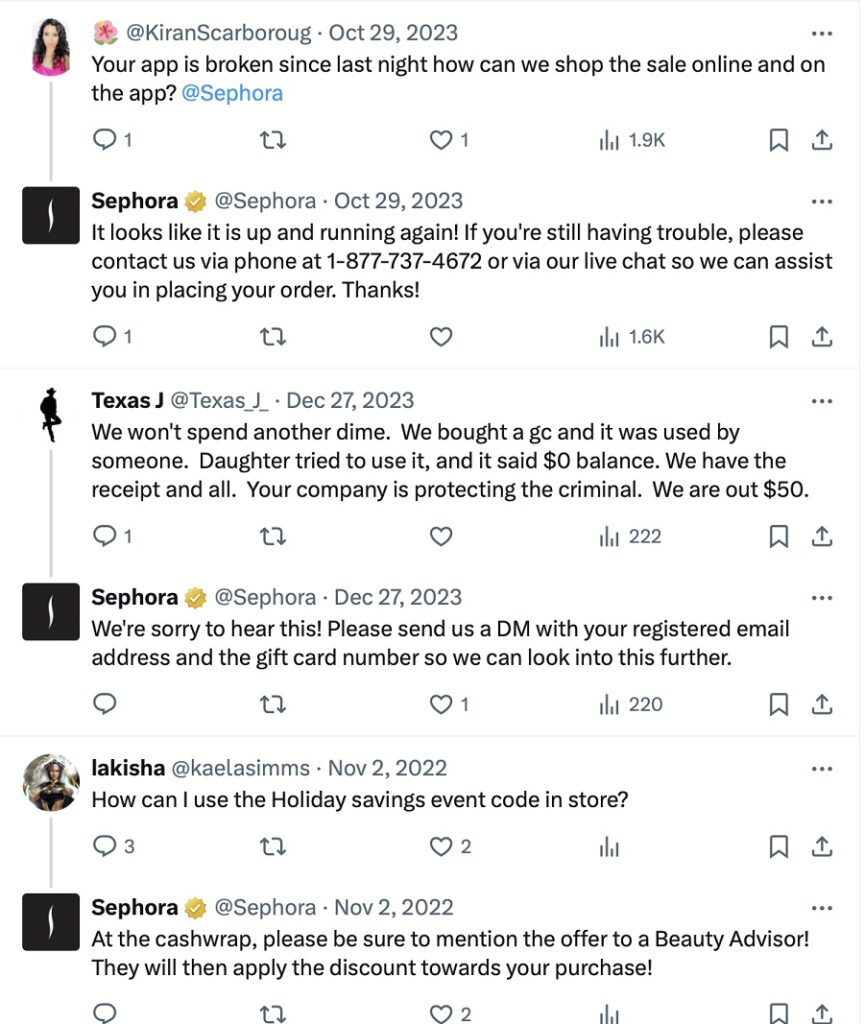Click the @Sephora mention in KiranScarboroug's tweet
The height and width of the screenshot is (1024, 864).
pyautogui.click(x=232, y=94)
